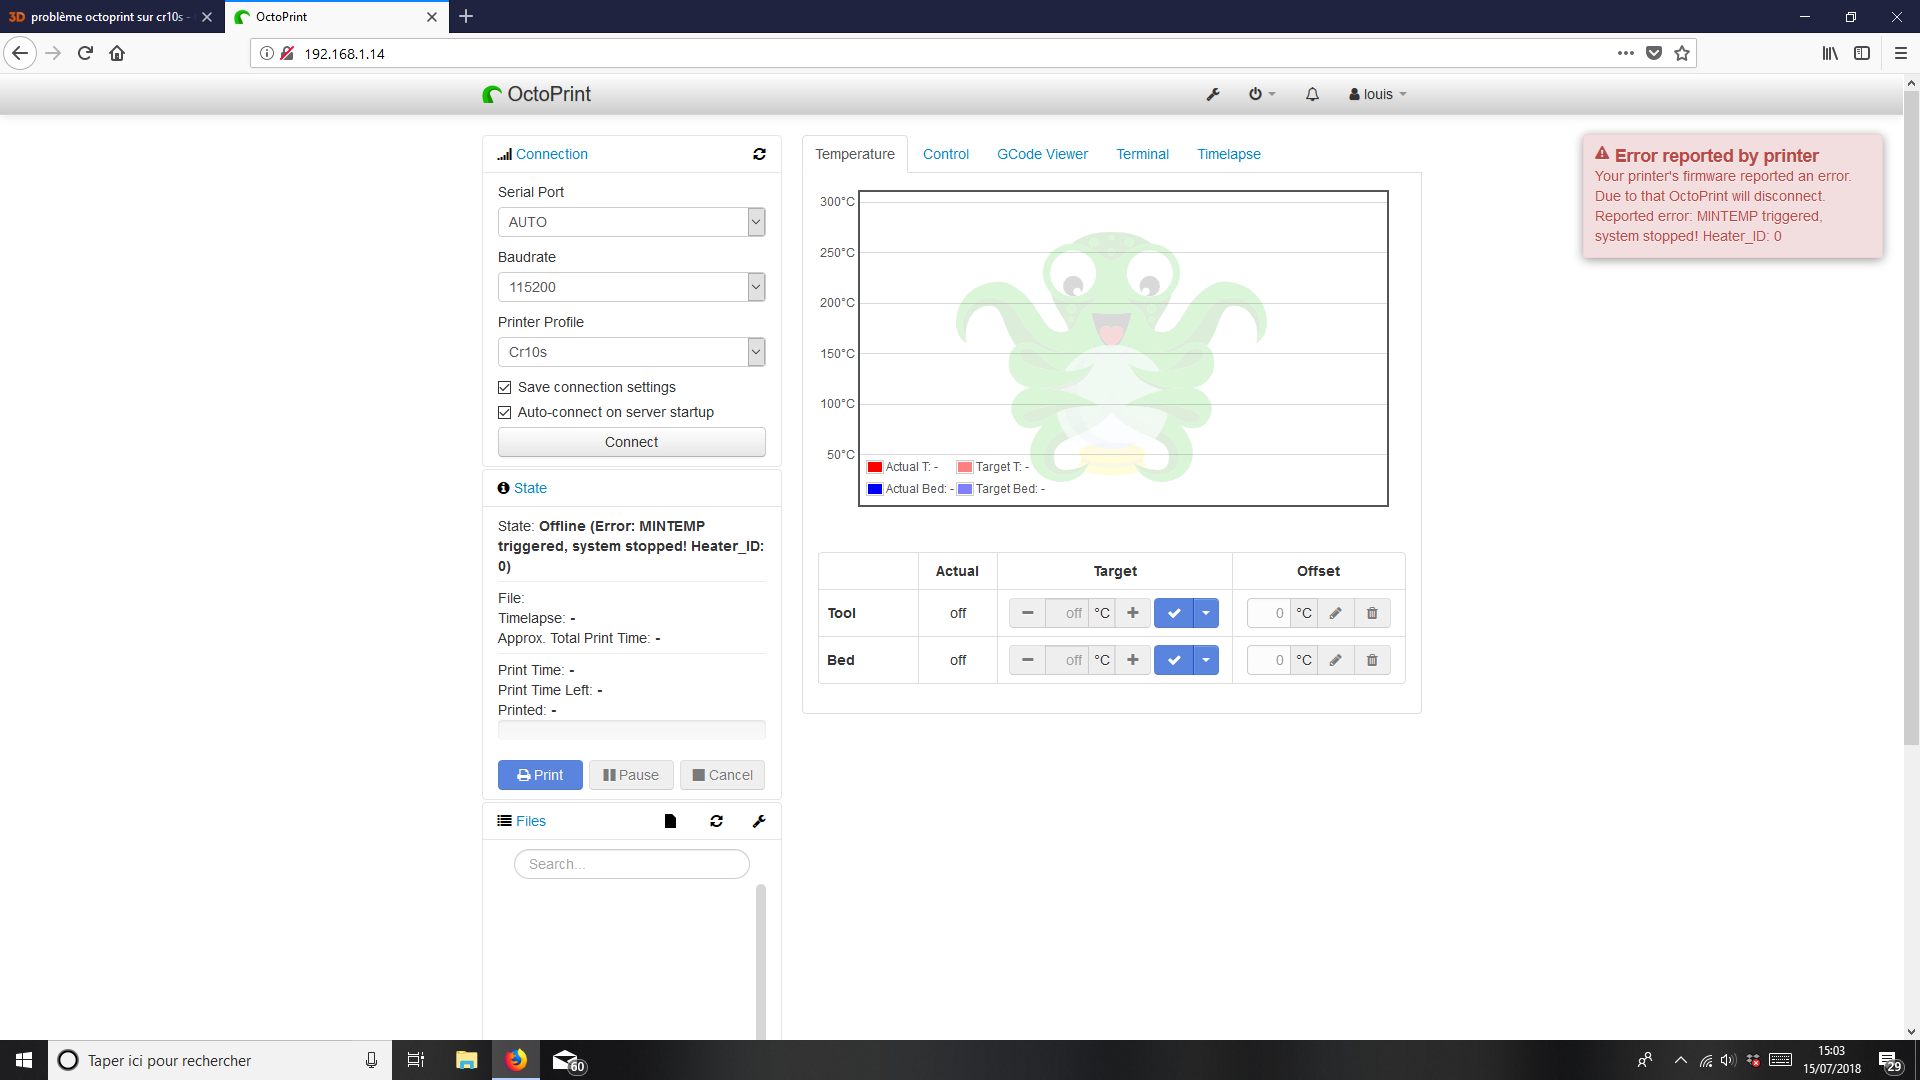Viewport: 1920px width, 1080px height.
Task: Switch to the GCode Viewer tab
Action: pyautogui.click(x=1042, y=154)
